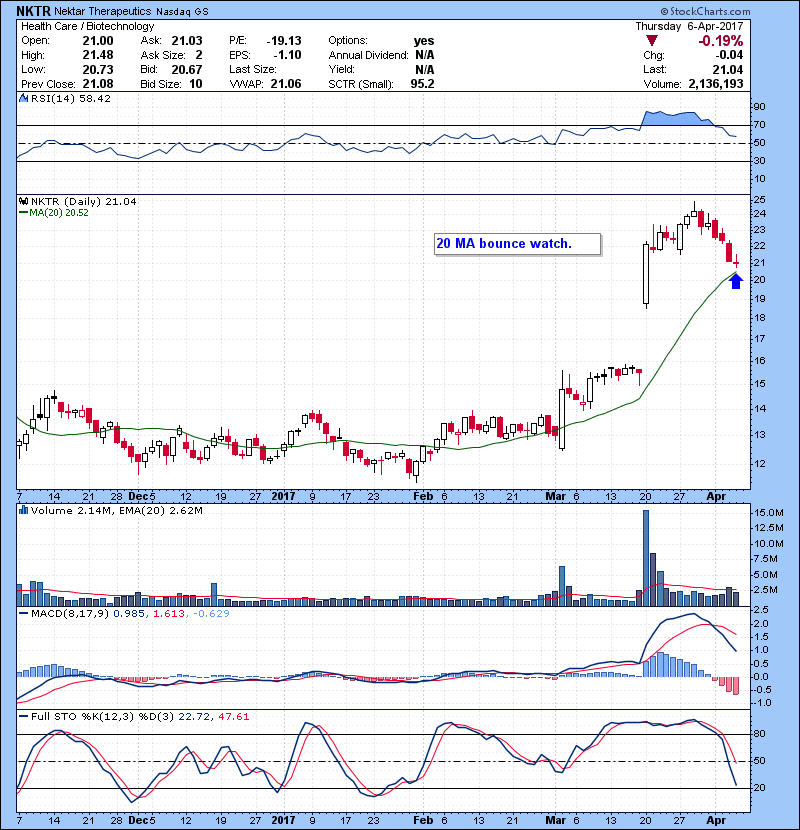Click the '20 MA bounce watch.' annotation box
This screenshot has width=800, height=830.
pyautogui.click(x=517, y=244)
